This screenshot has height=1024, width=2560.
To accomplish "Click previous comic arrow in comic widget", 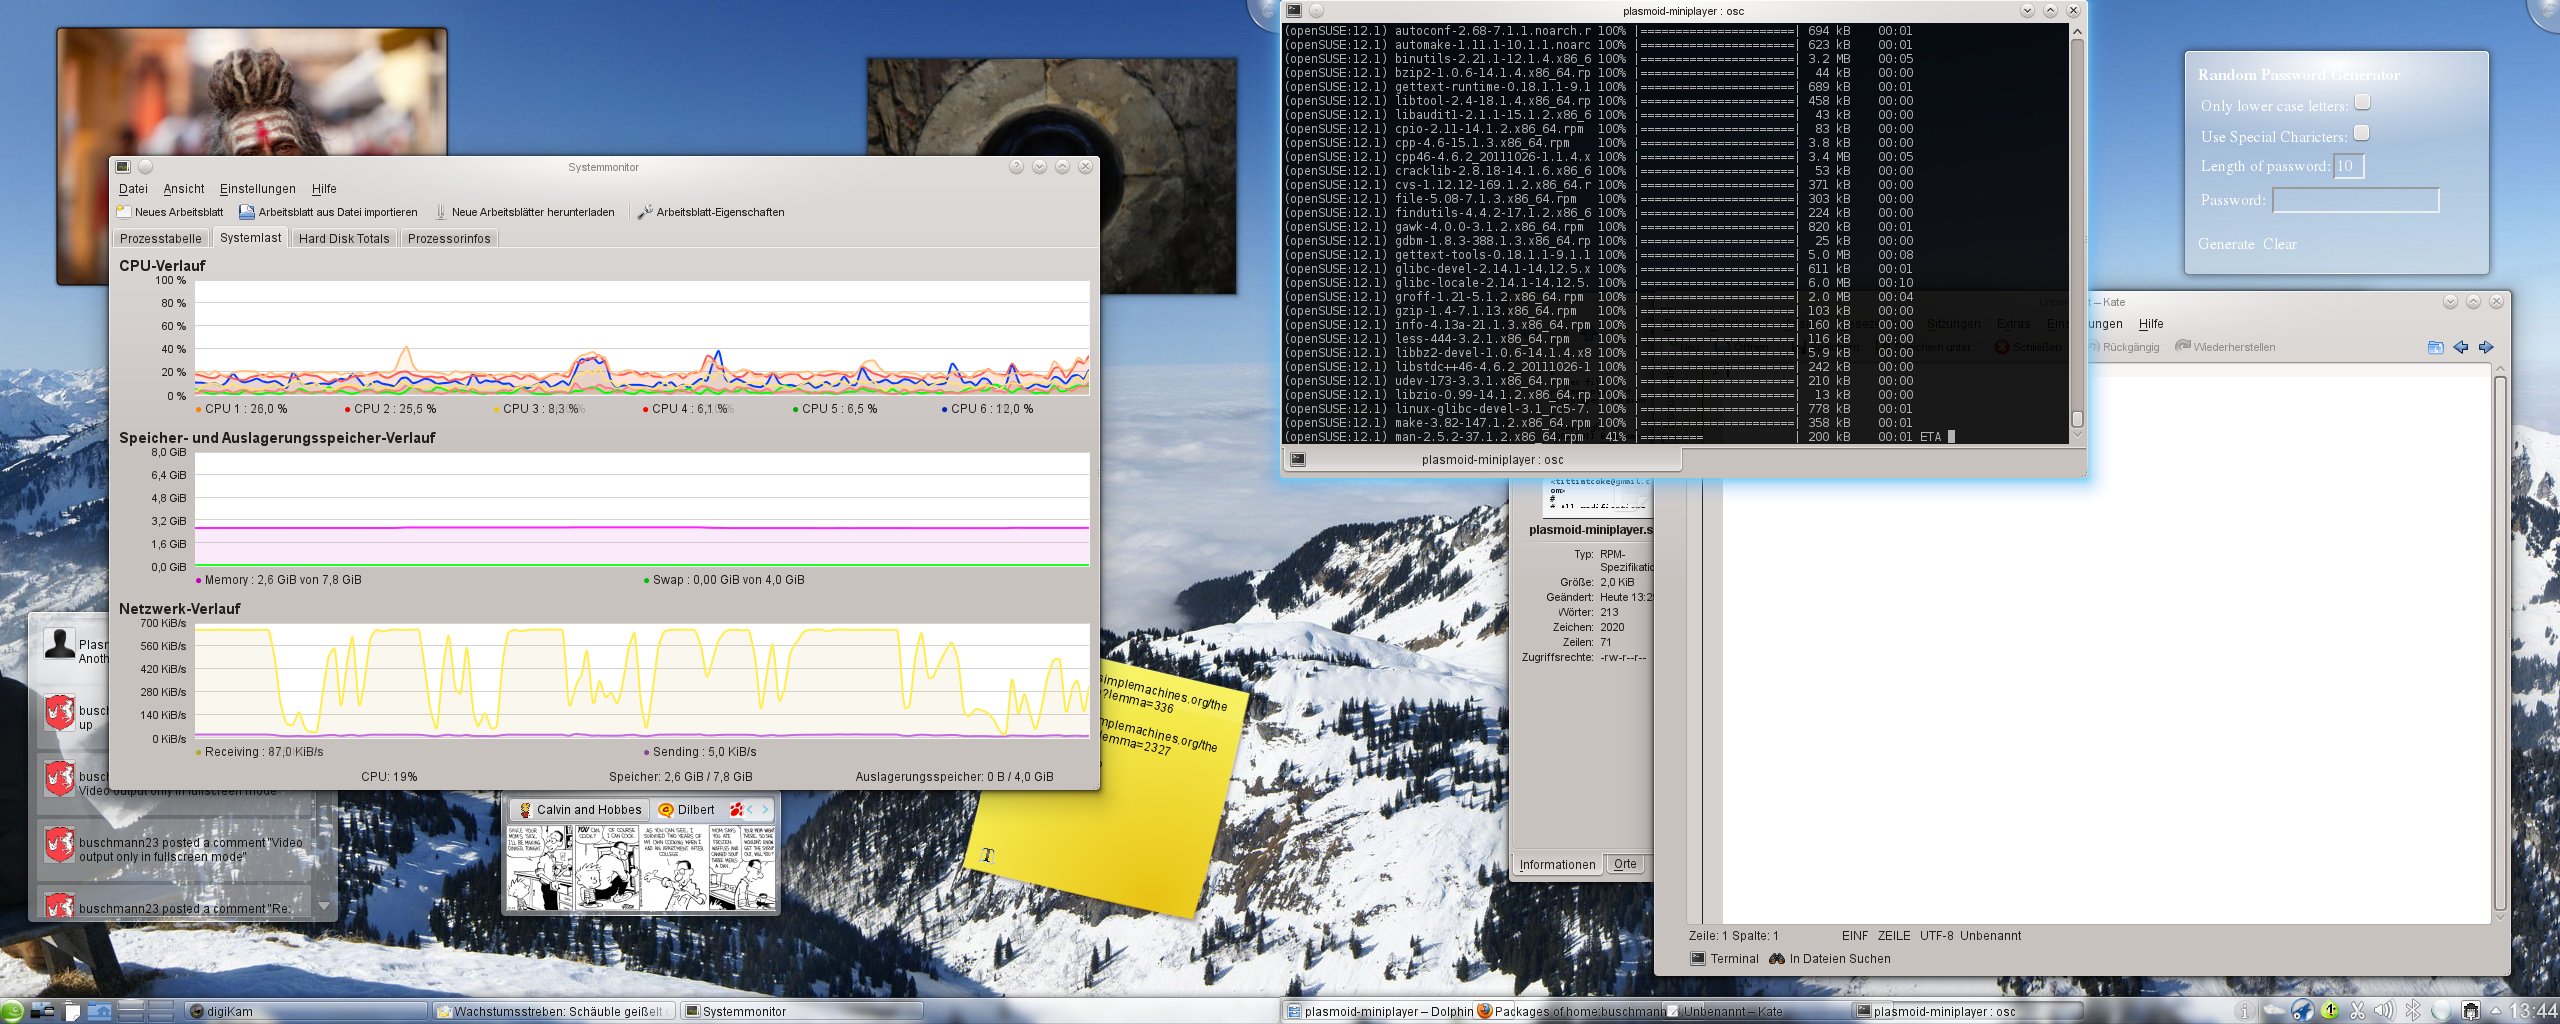I will coord(750,810).
